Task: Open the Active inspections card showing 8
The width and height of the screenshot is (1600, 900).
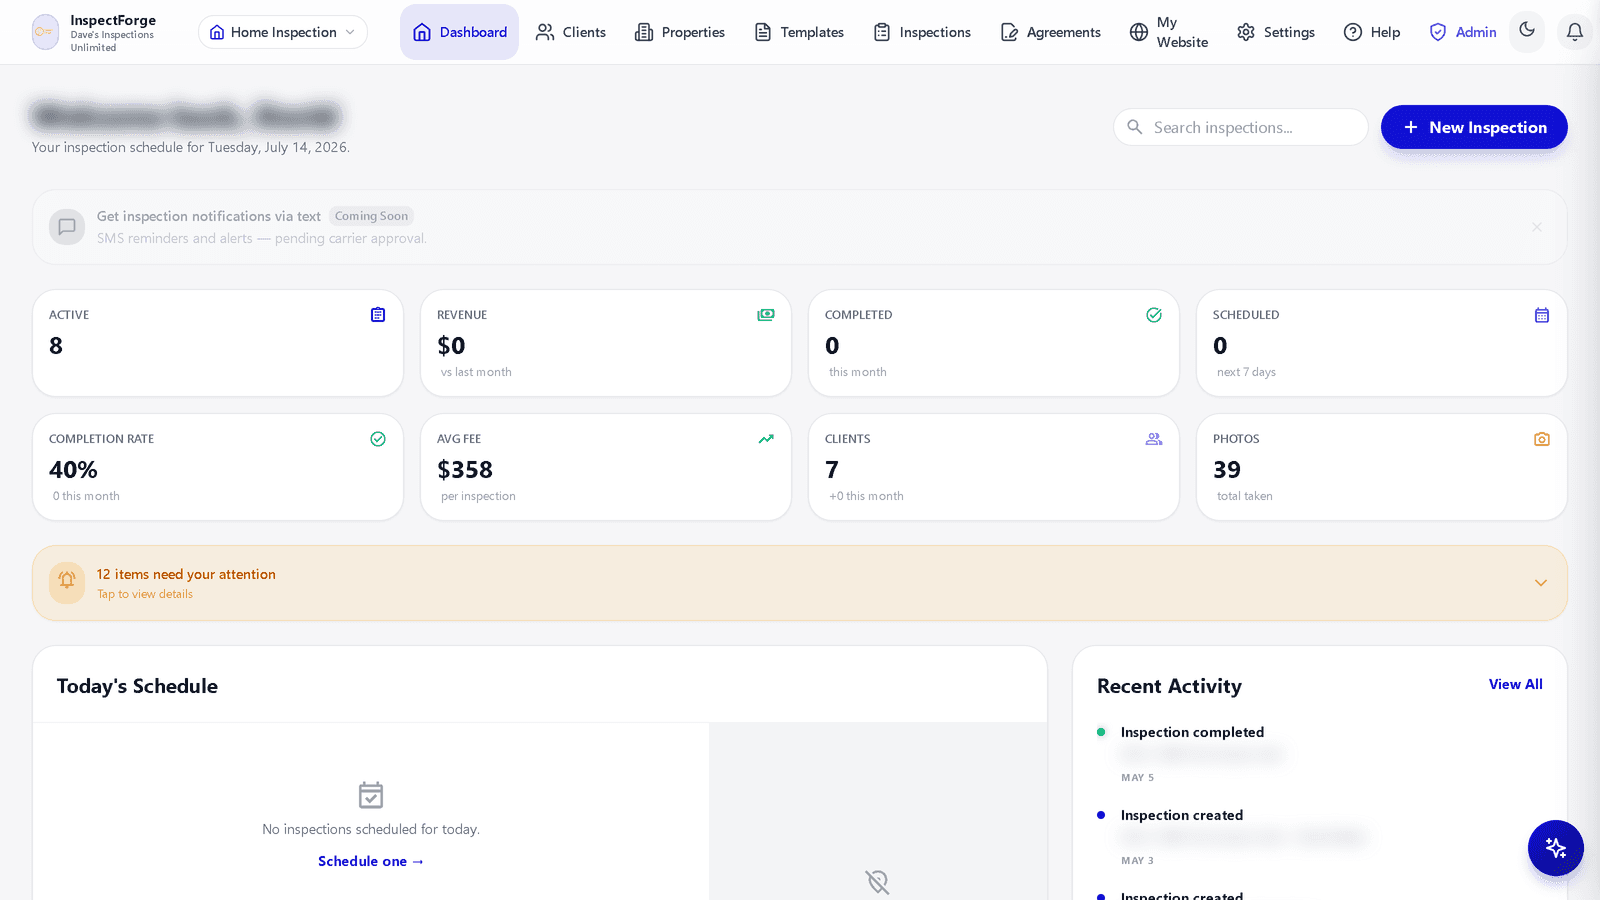Action: click(x=218, y=343)
